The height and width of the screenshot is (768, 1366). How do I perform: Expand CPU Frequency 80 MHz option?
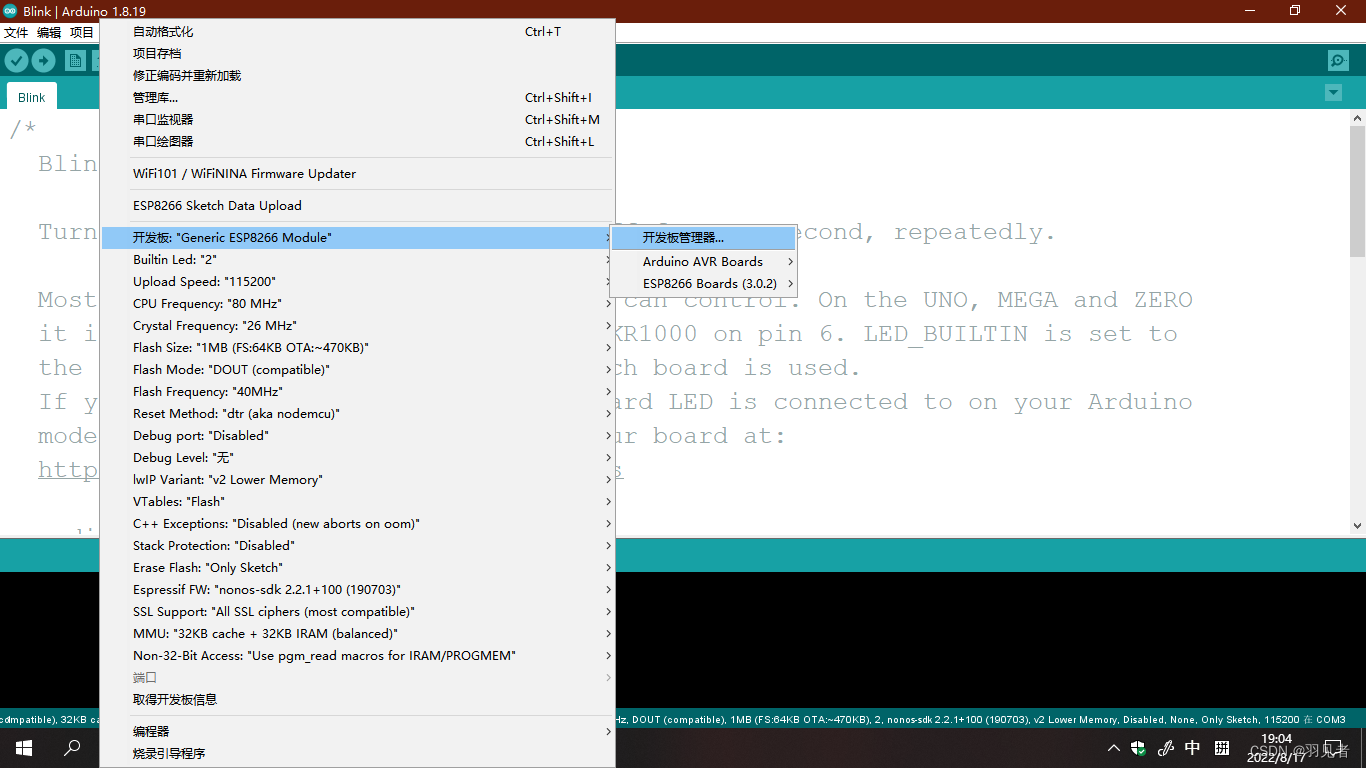click(357, 304)
